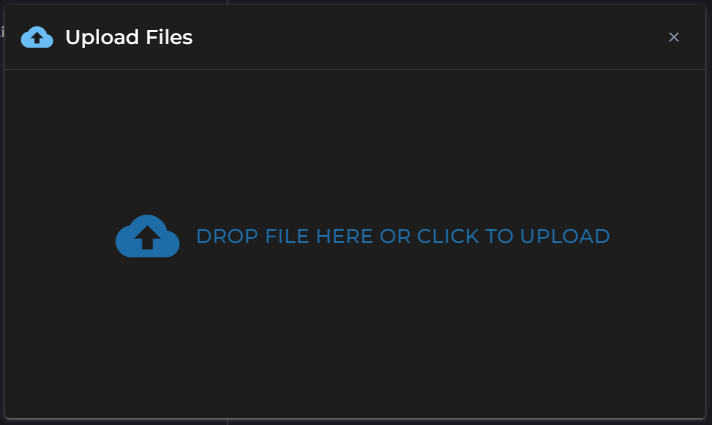Close the Upload Files dialog with X
Image resolution: width=712 pixels, height=425 pixels.
click(x=674, y=37)
